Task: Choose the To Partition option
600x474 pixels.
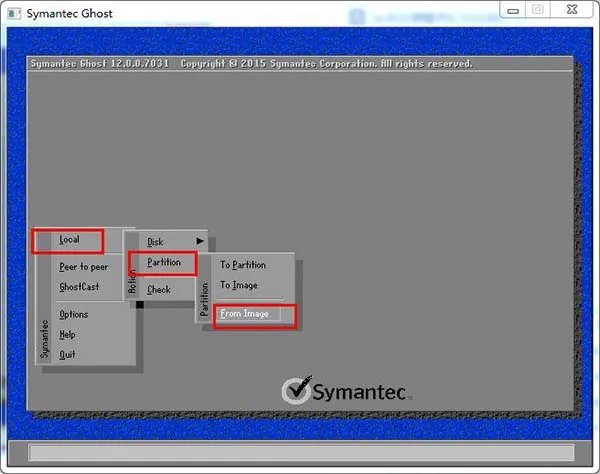Action: pos(243,266)
